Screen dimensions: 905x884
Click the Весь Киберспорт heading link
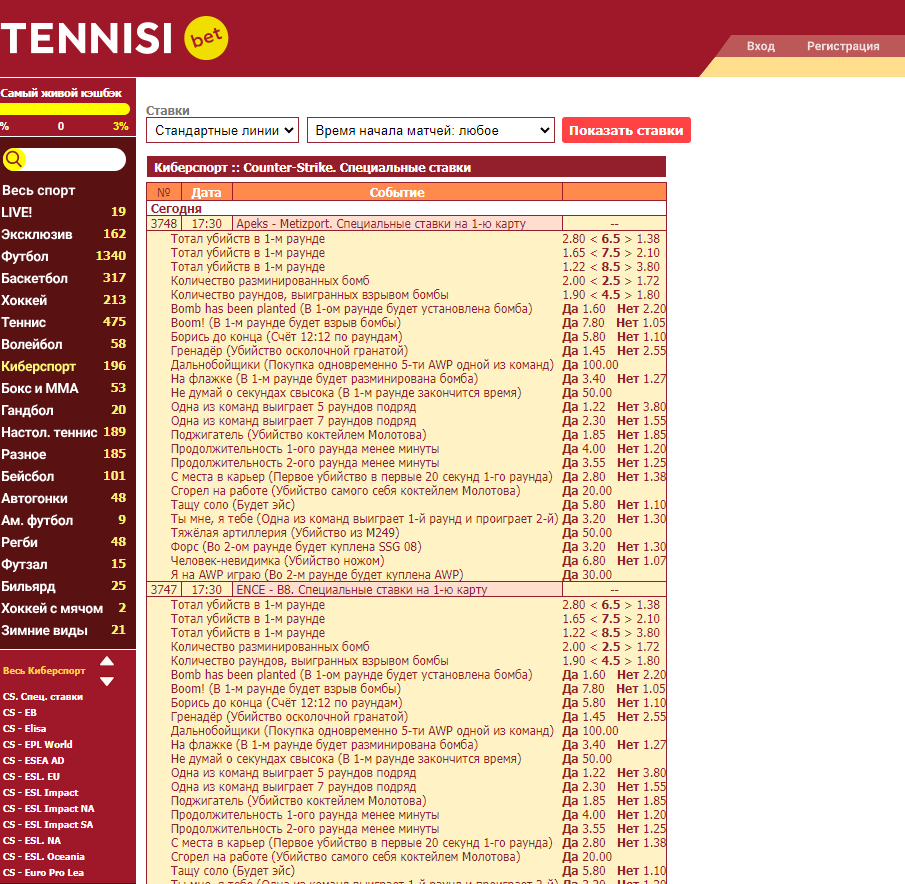pos(44,671)
